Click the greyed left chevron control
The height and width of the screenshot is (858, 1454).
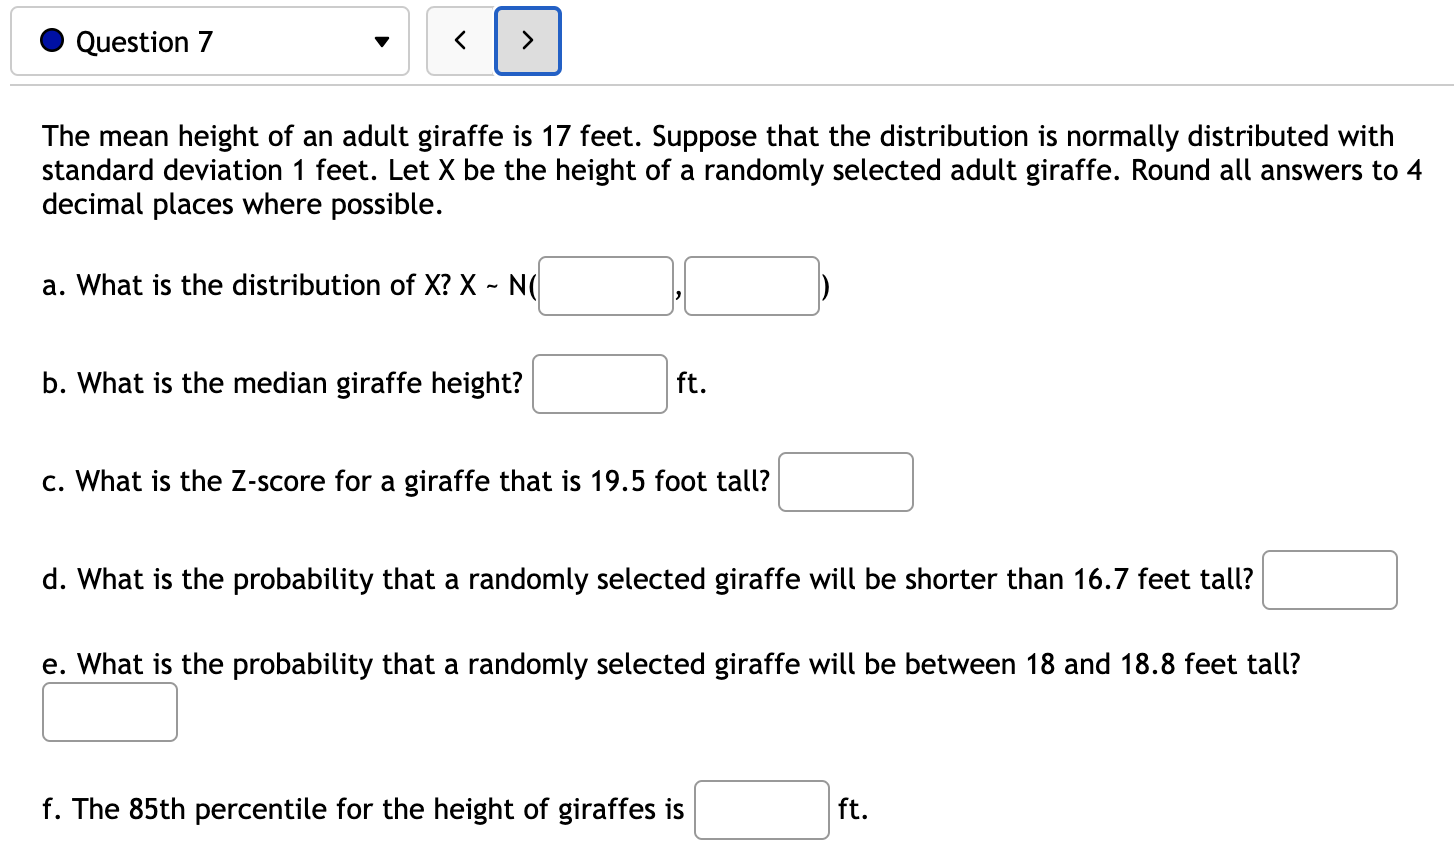pos(461,41)
